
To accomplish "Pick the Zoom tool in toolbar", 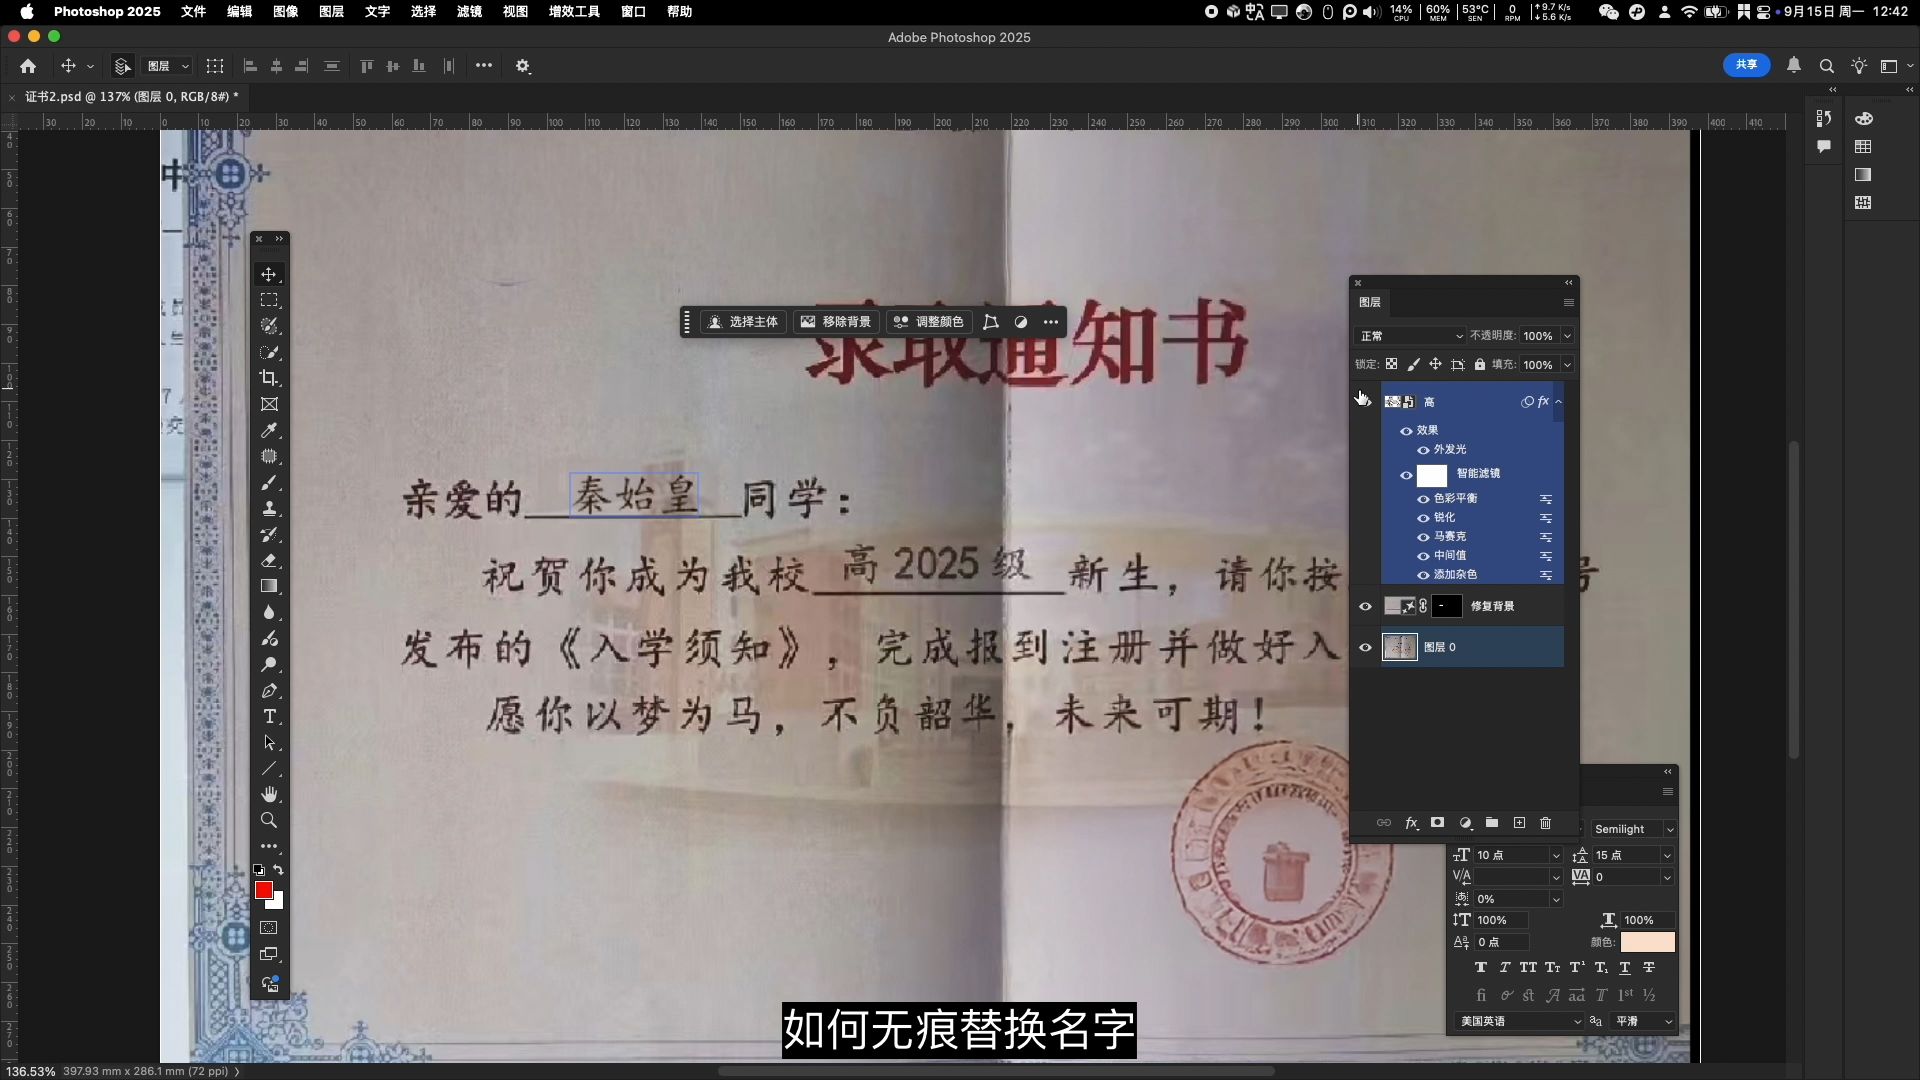I will point(269,820).
